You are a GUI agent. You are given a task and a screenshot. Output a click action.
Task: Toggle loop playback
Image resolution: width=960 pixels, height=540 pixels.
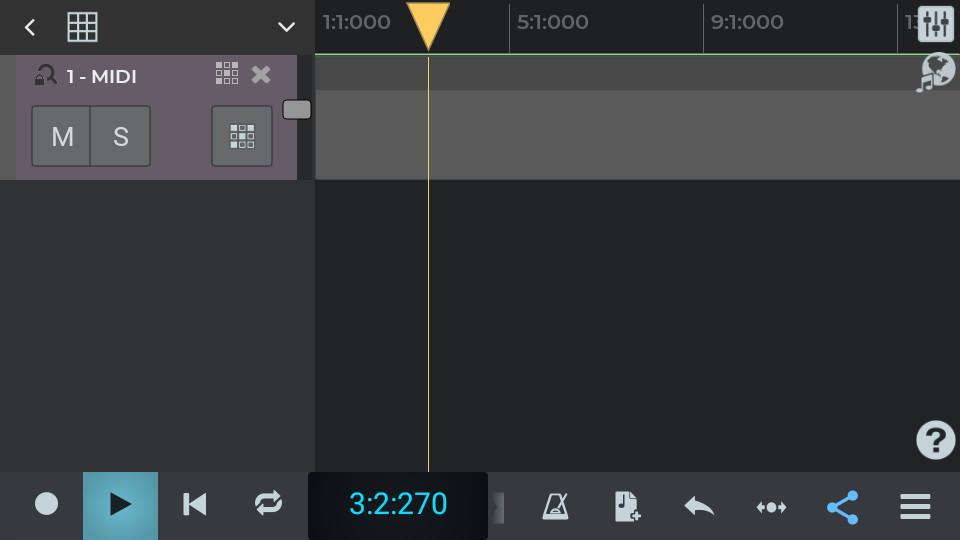[x=268, y=504]
